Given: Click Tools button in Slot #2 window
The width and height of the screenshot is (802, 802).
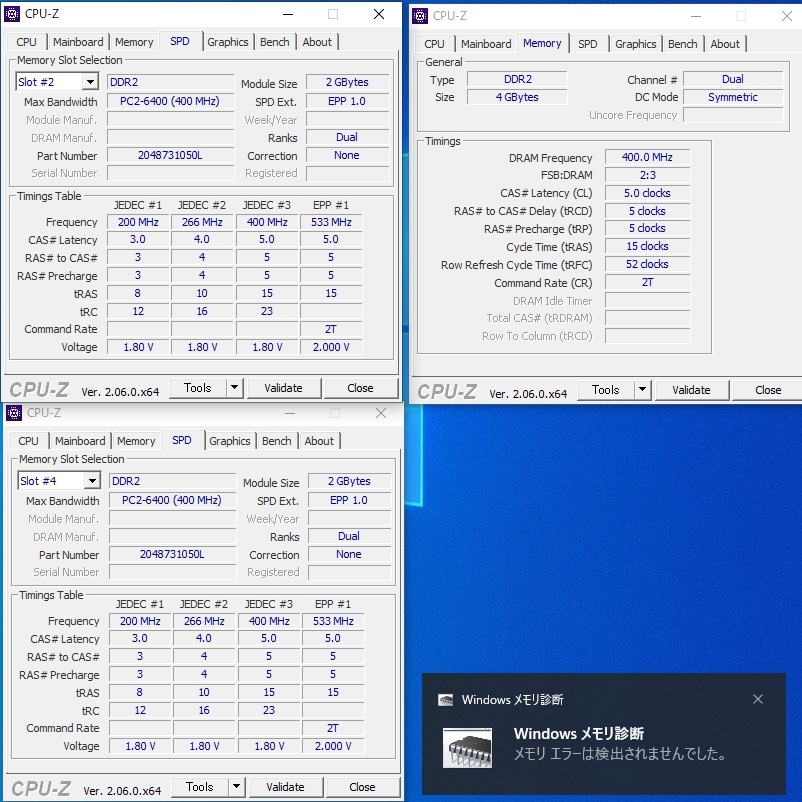Looking at the screenshot, I should tap(198, 388).
